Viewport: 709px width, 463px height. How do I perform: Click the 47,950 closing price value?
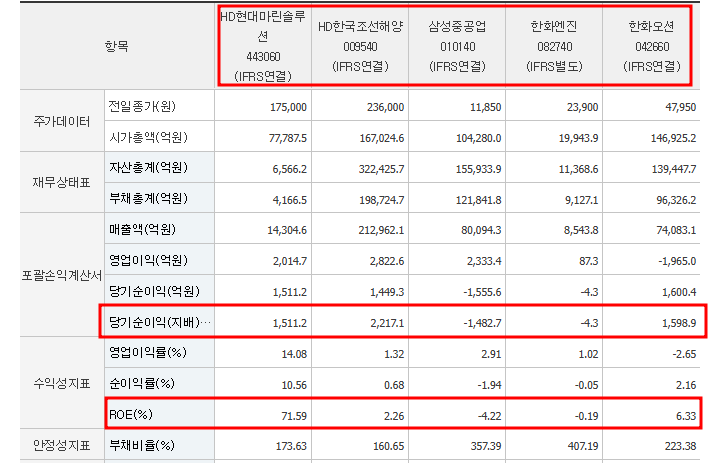tap(681, 107)
